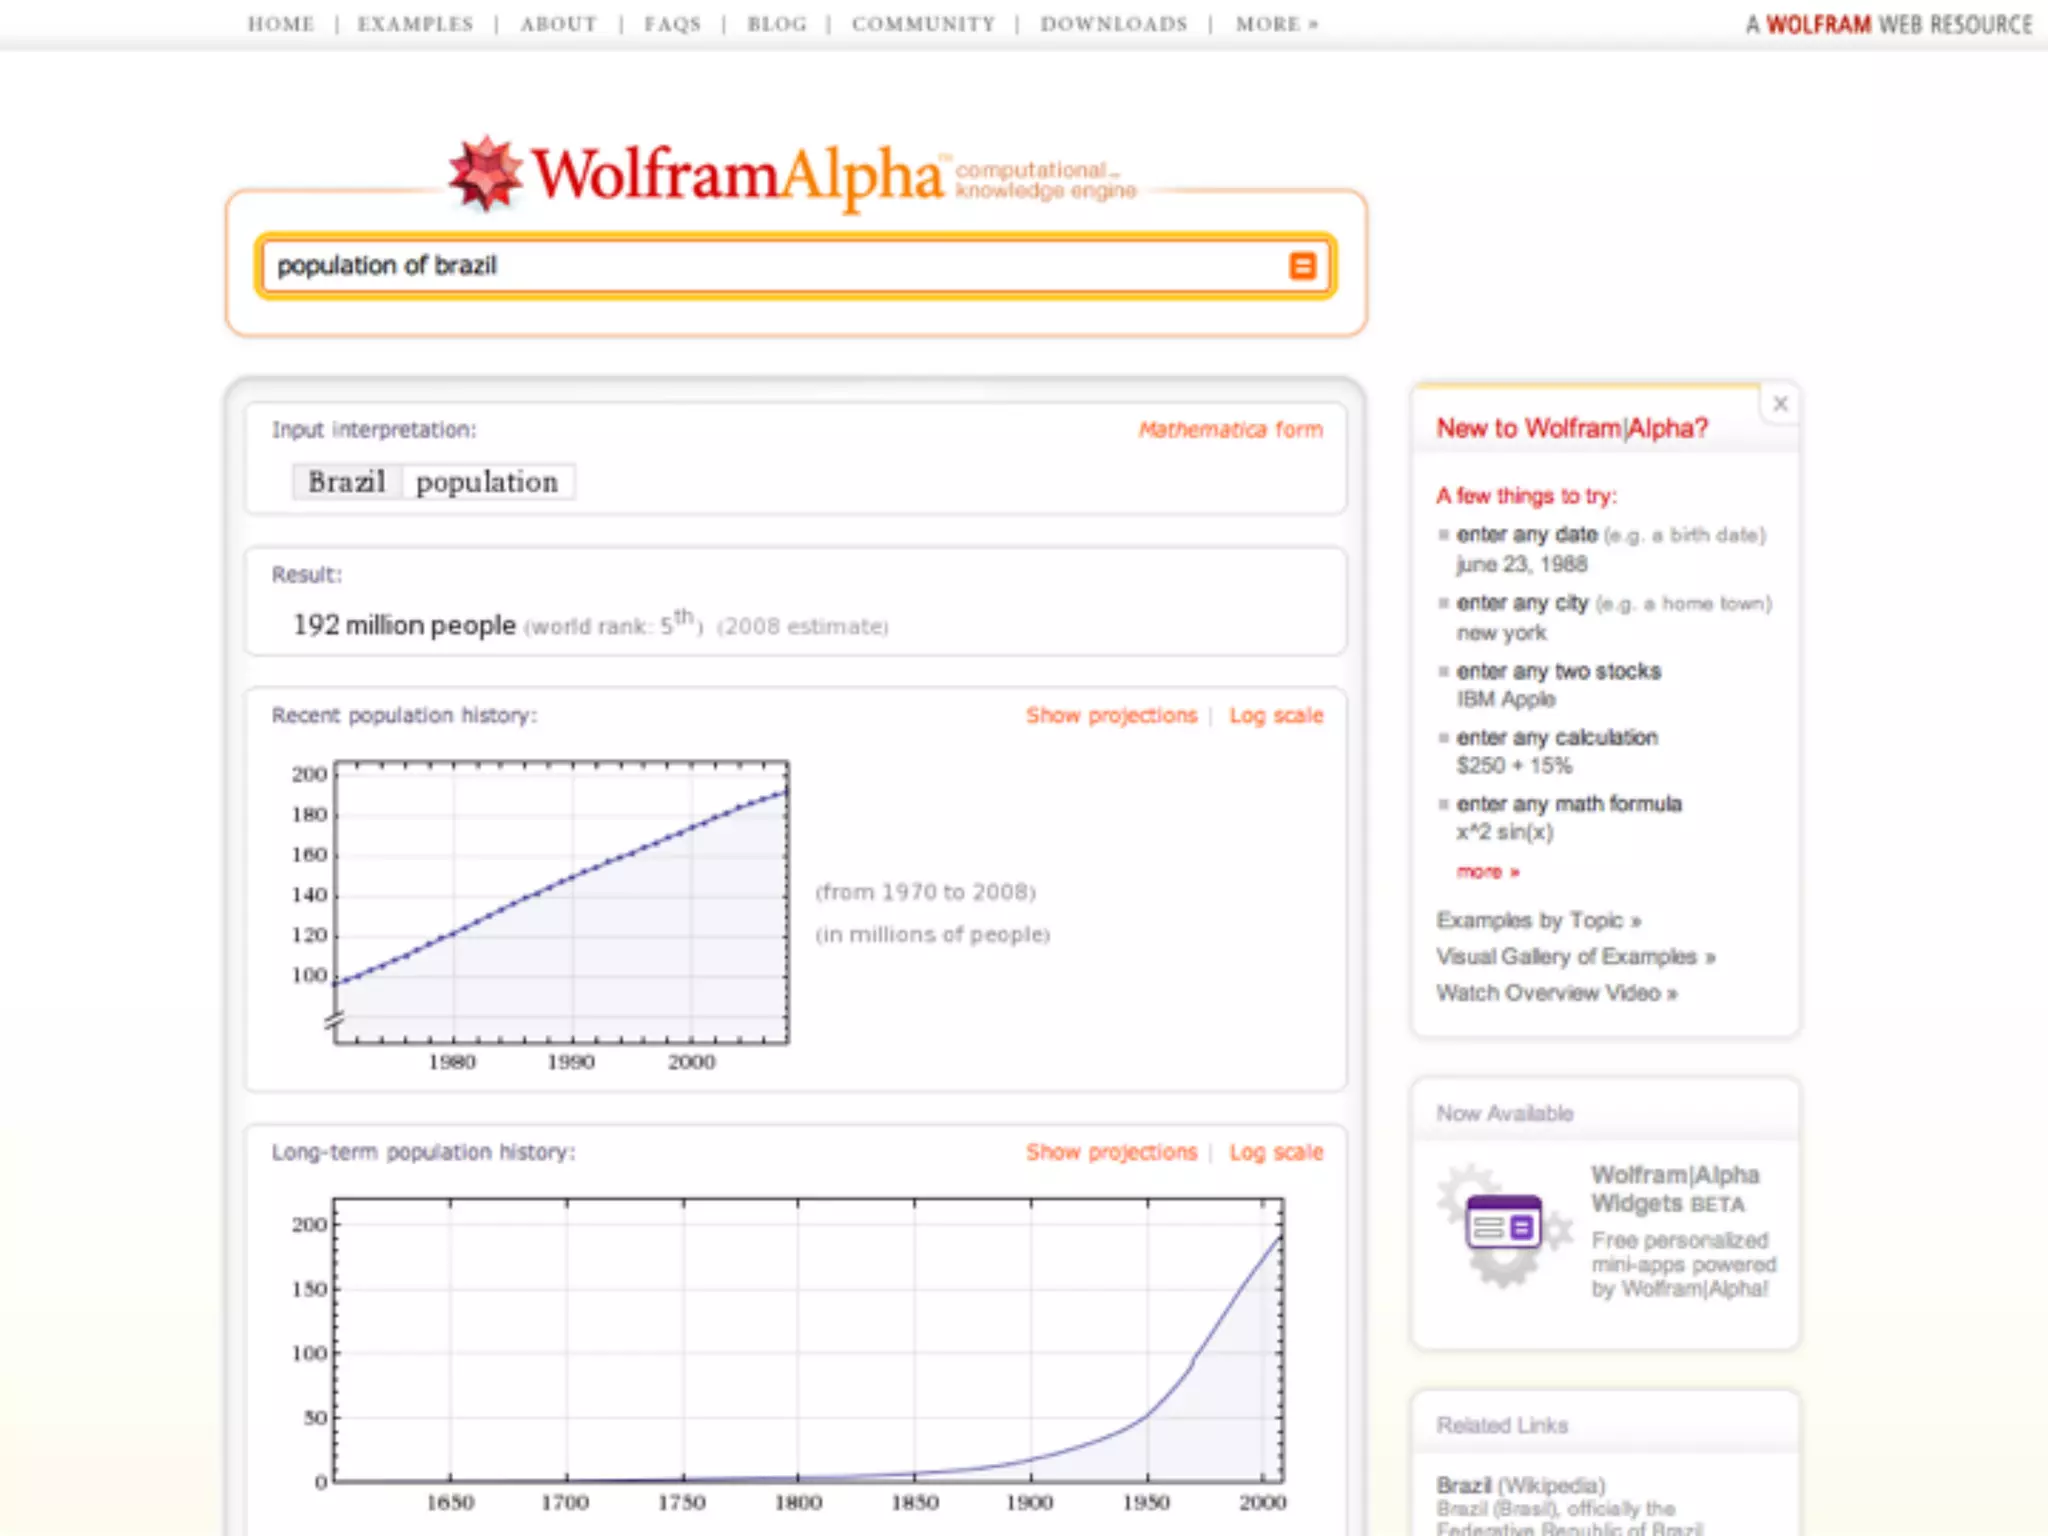Open Visual Gallery of Examples link
2048x1536 pixels.
pos(1575,957)
